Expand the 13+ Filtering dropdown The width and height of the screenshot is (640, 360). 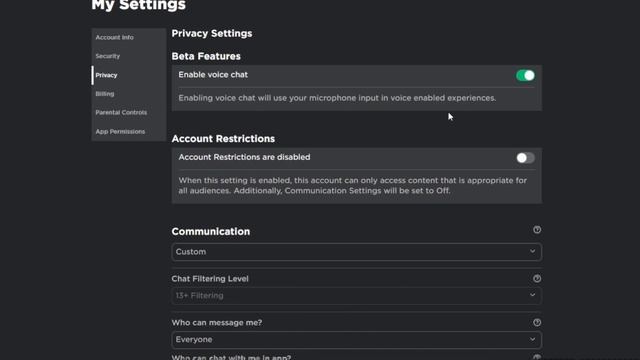pyautogui.click(x=356, y=296)
